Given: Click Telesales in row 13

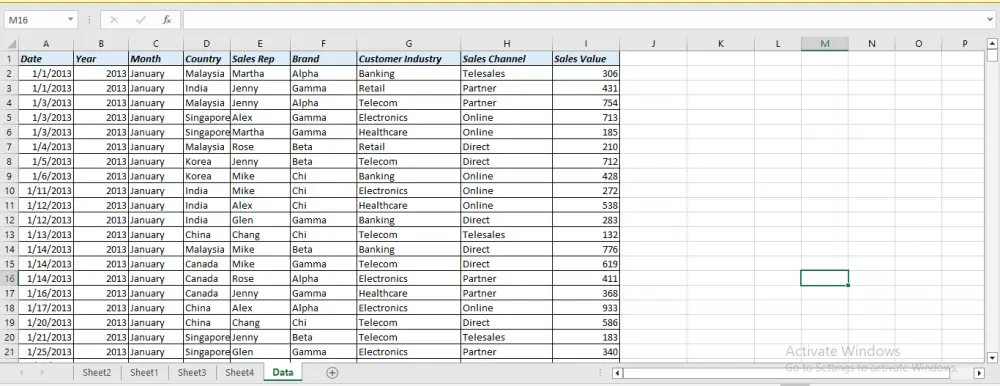Looking at the screenshot, I should coord(506,235).
